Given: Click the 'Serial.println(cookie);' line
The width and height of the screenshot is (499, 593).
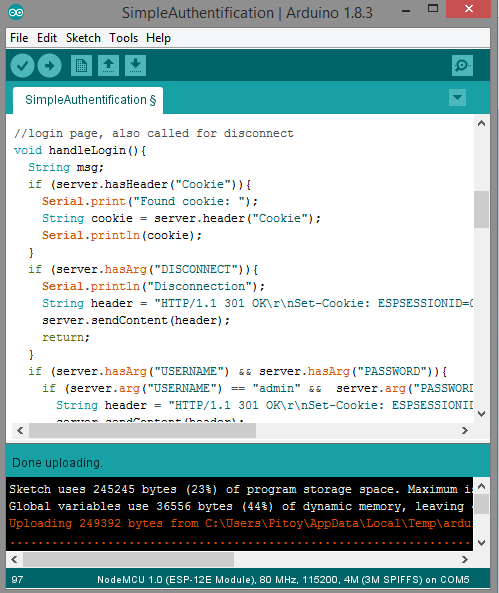Looking at the screenshot, I should (122, 236).
